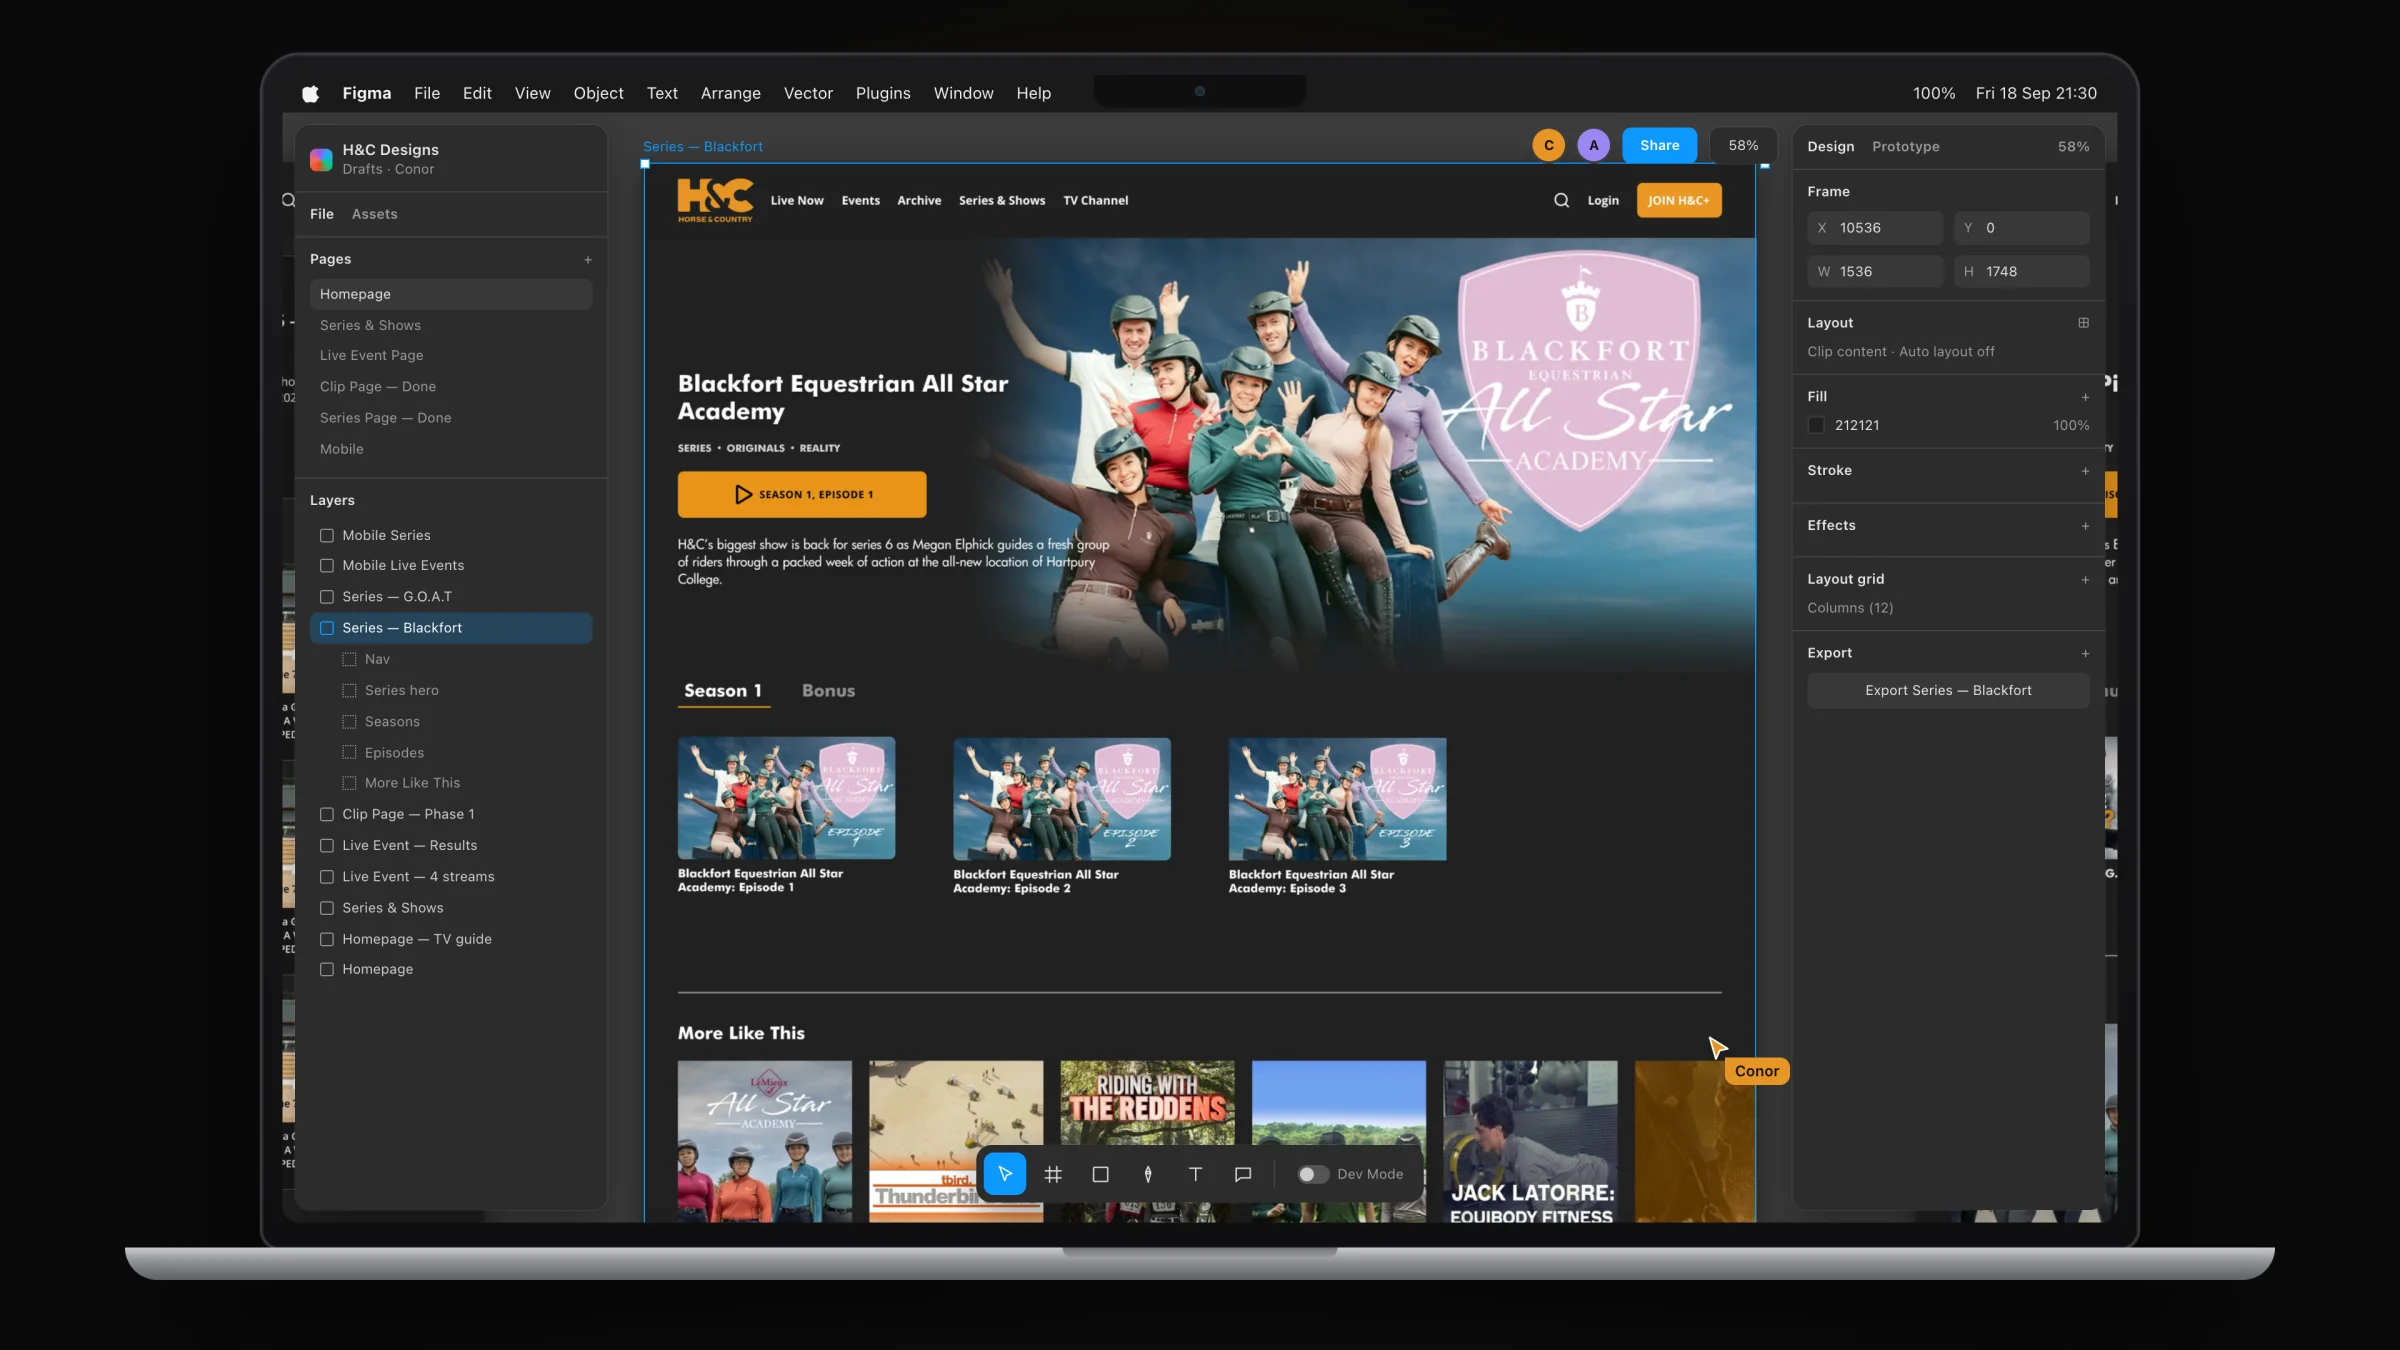Click the search magnifier in the left panel
This screenshot has width=2400, height=1350.
click(x=288, y=200)
